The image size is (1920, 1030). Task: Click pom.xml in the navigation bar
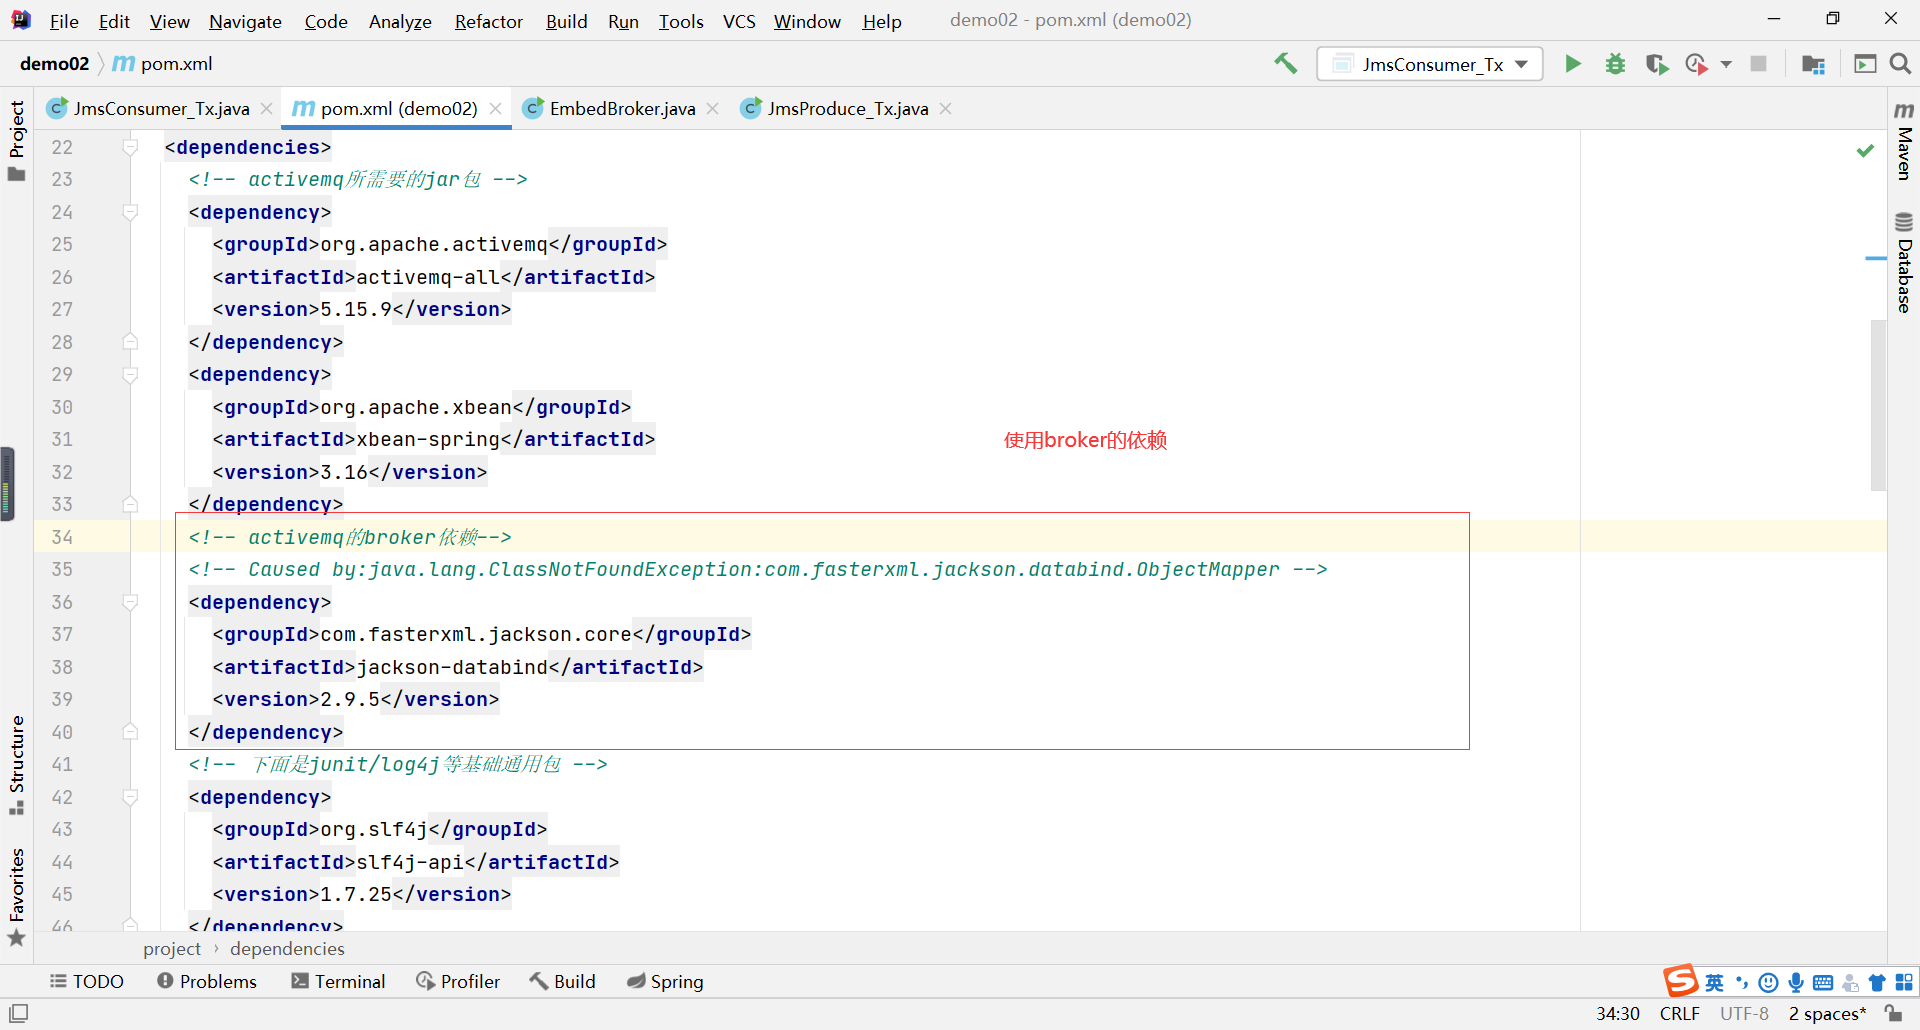click(162, 64)
